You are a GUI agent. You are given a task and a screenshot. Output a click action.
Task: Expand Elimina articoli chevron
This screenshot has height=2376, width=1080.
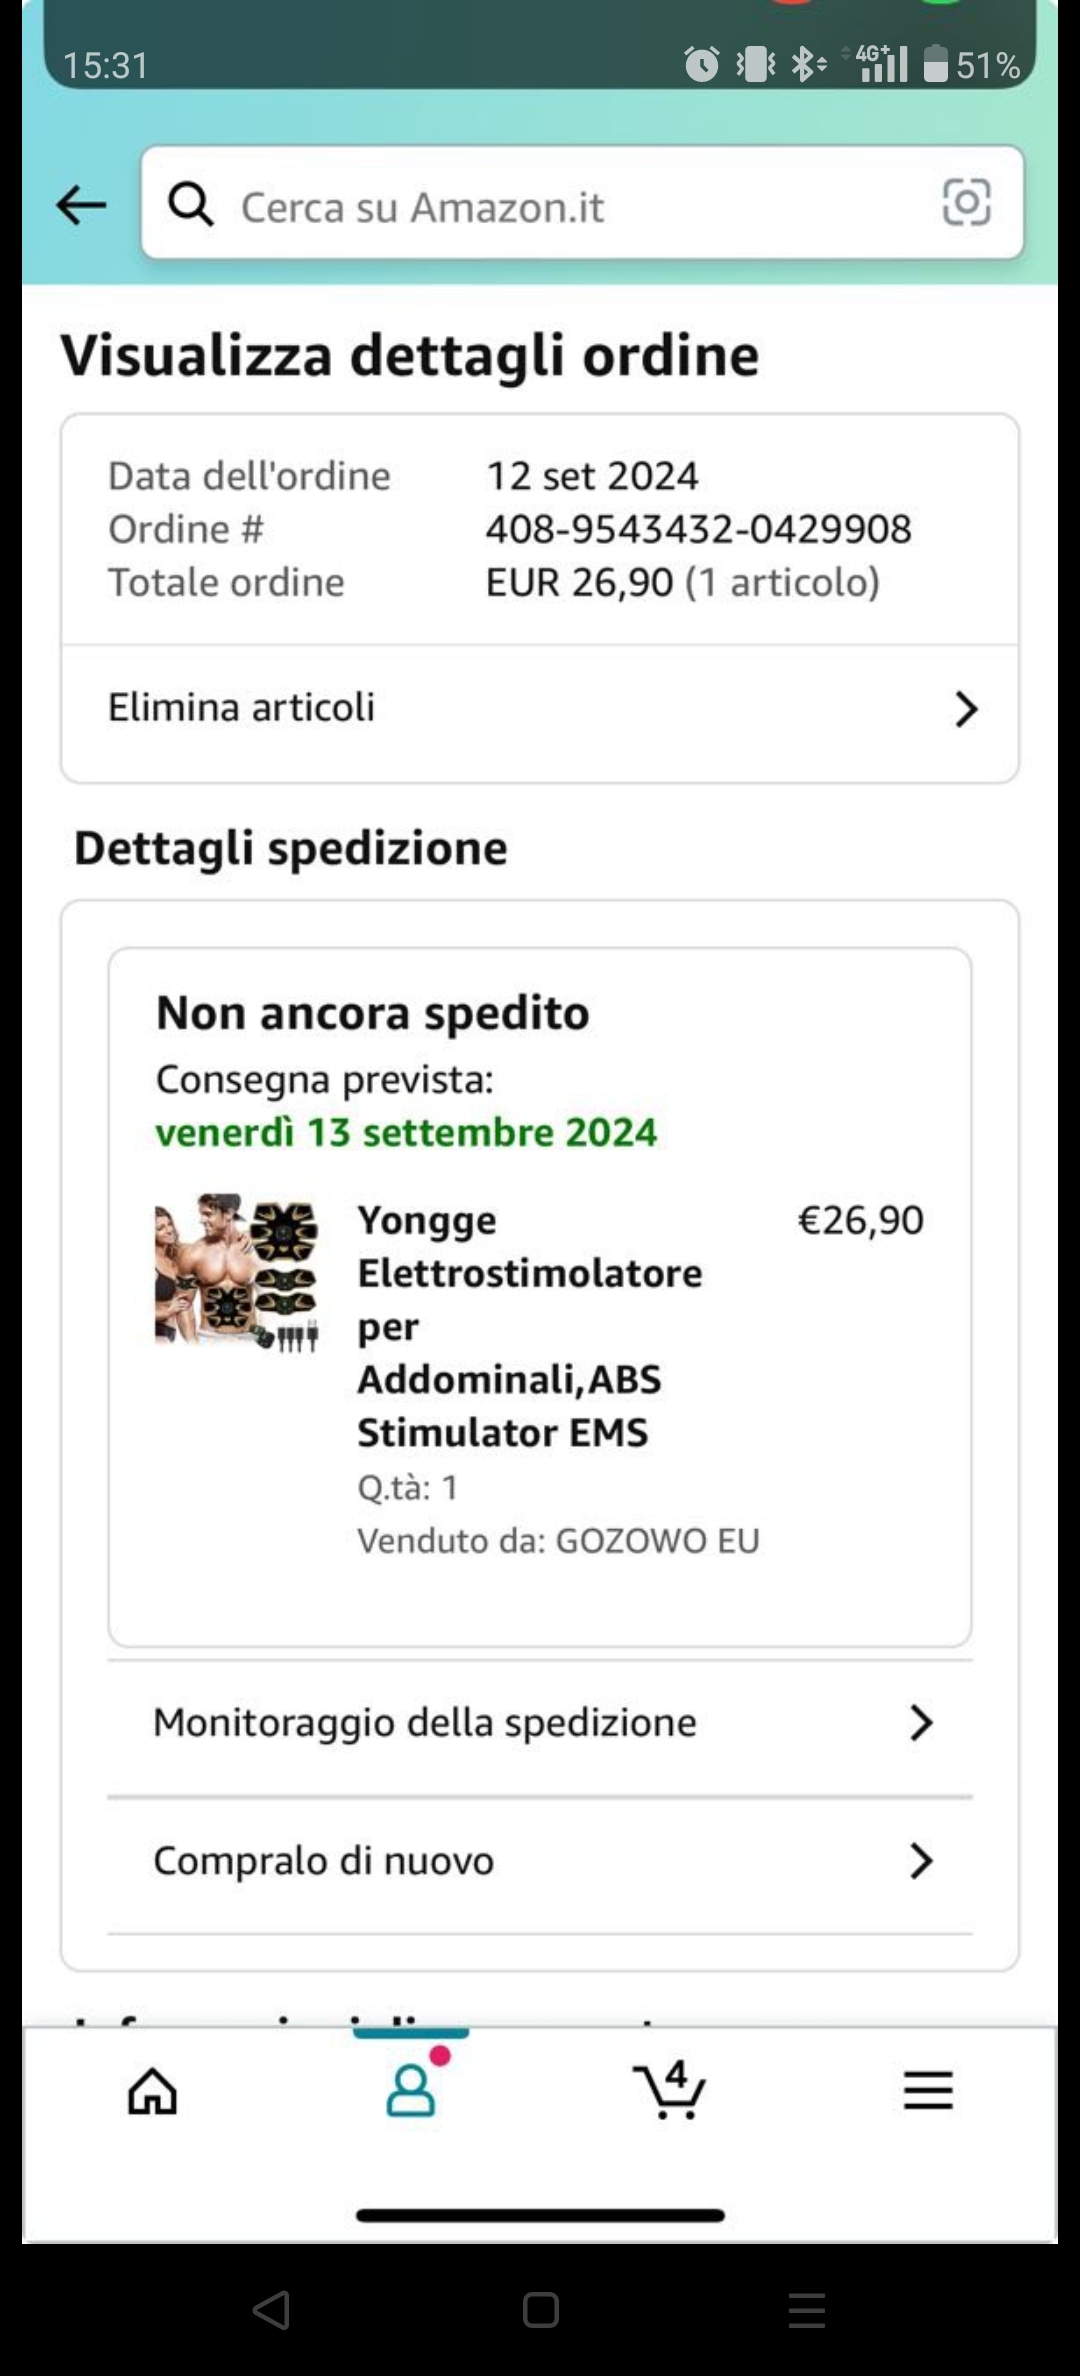tap(965, 709)
